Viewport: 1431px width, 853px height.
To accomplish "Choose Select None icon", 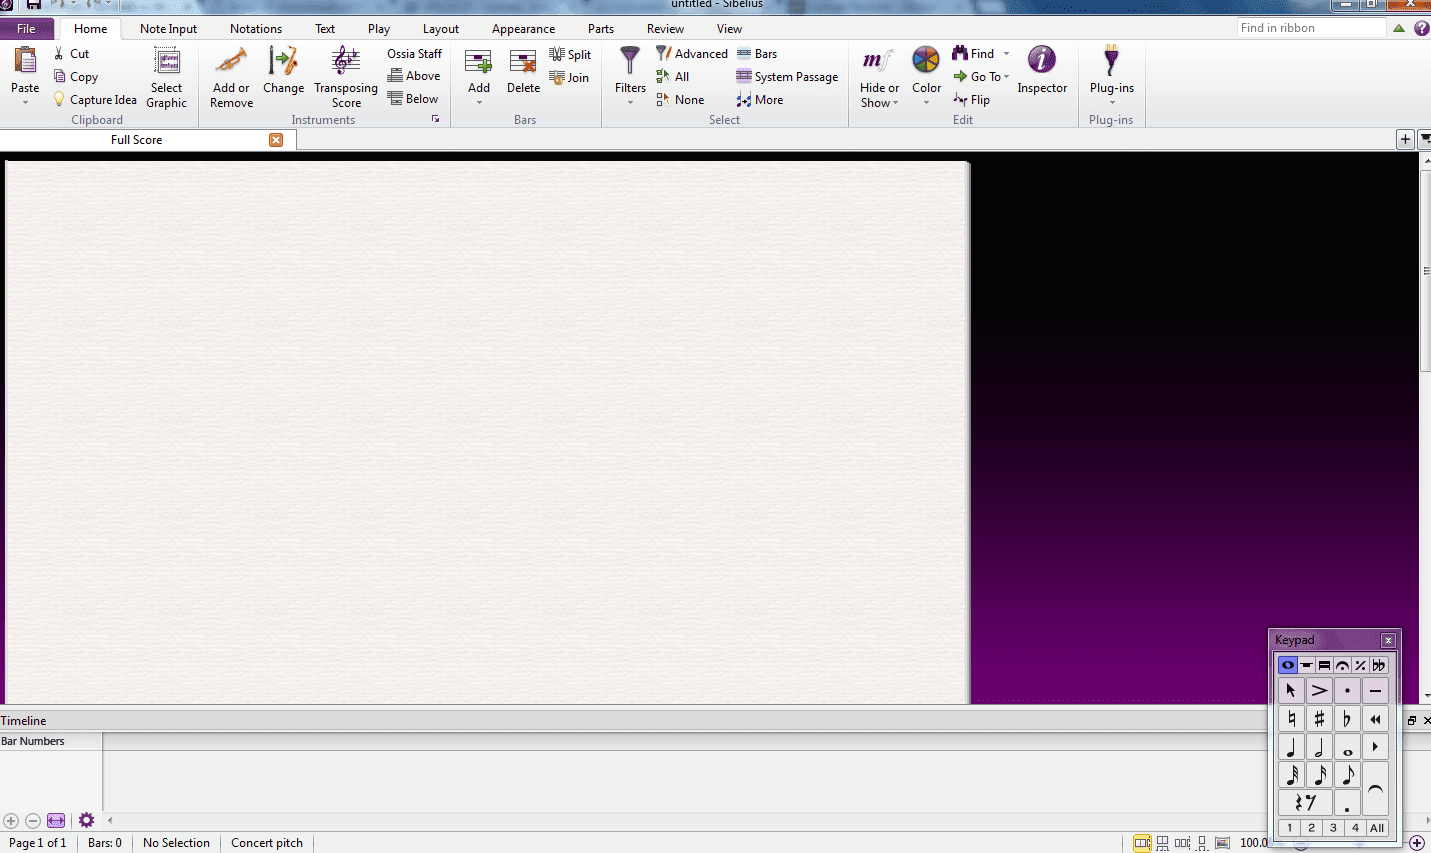I will (x=662, y=100).
